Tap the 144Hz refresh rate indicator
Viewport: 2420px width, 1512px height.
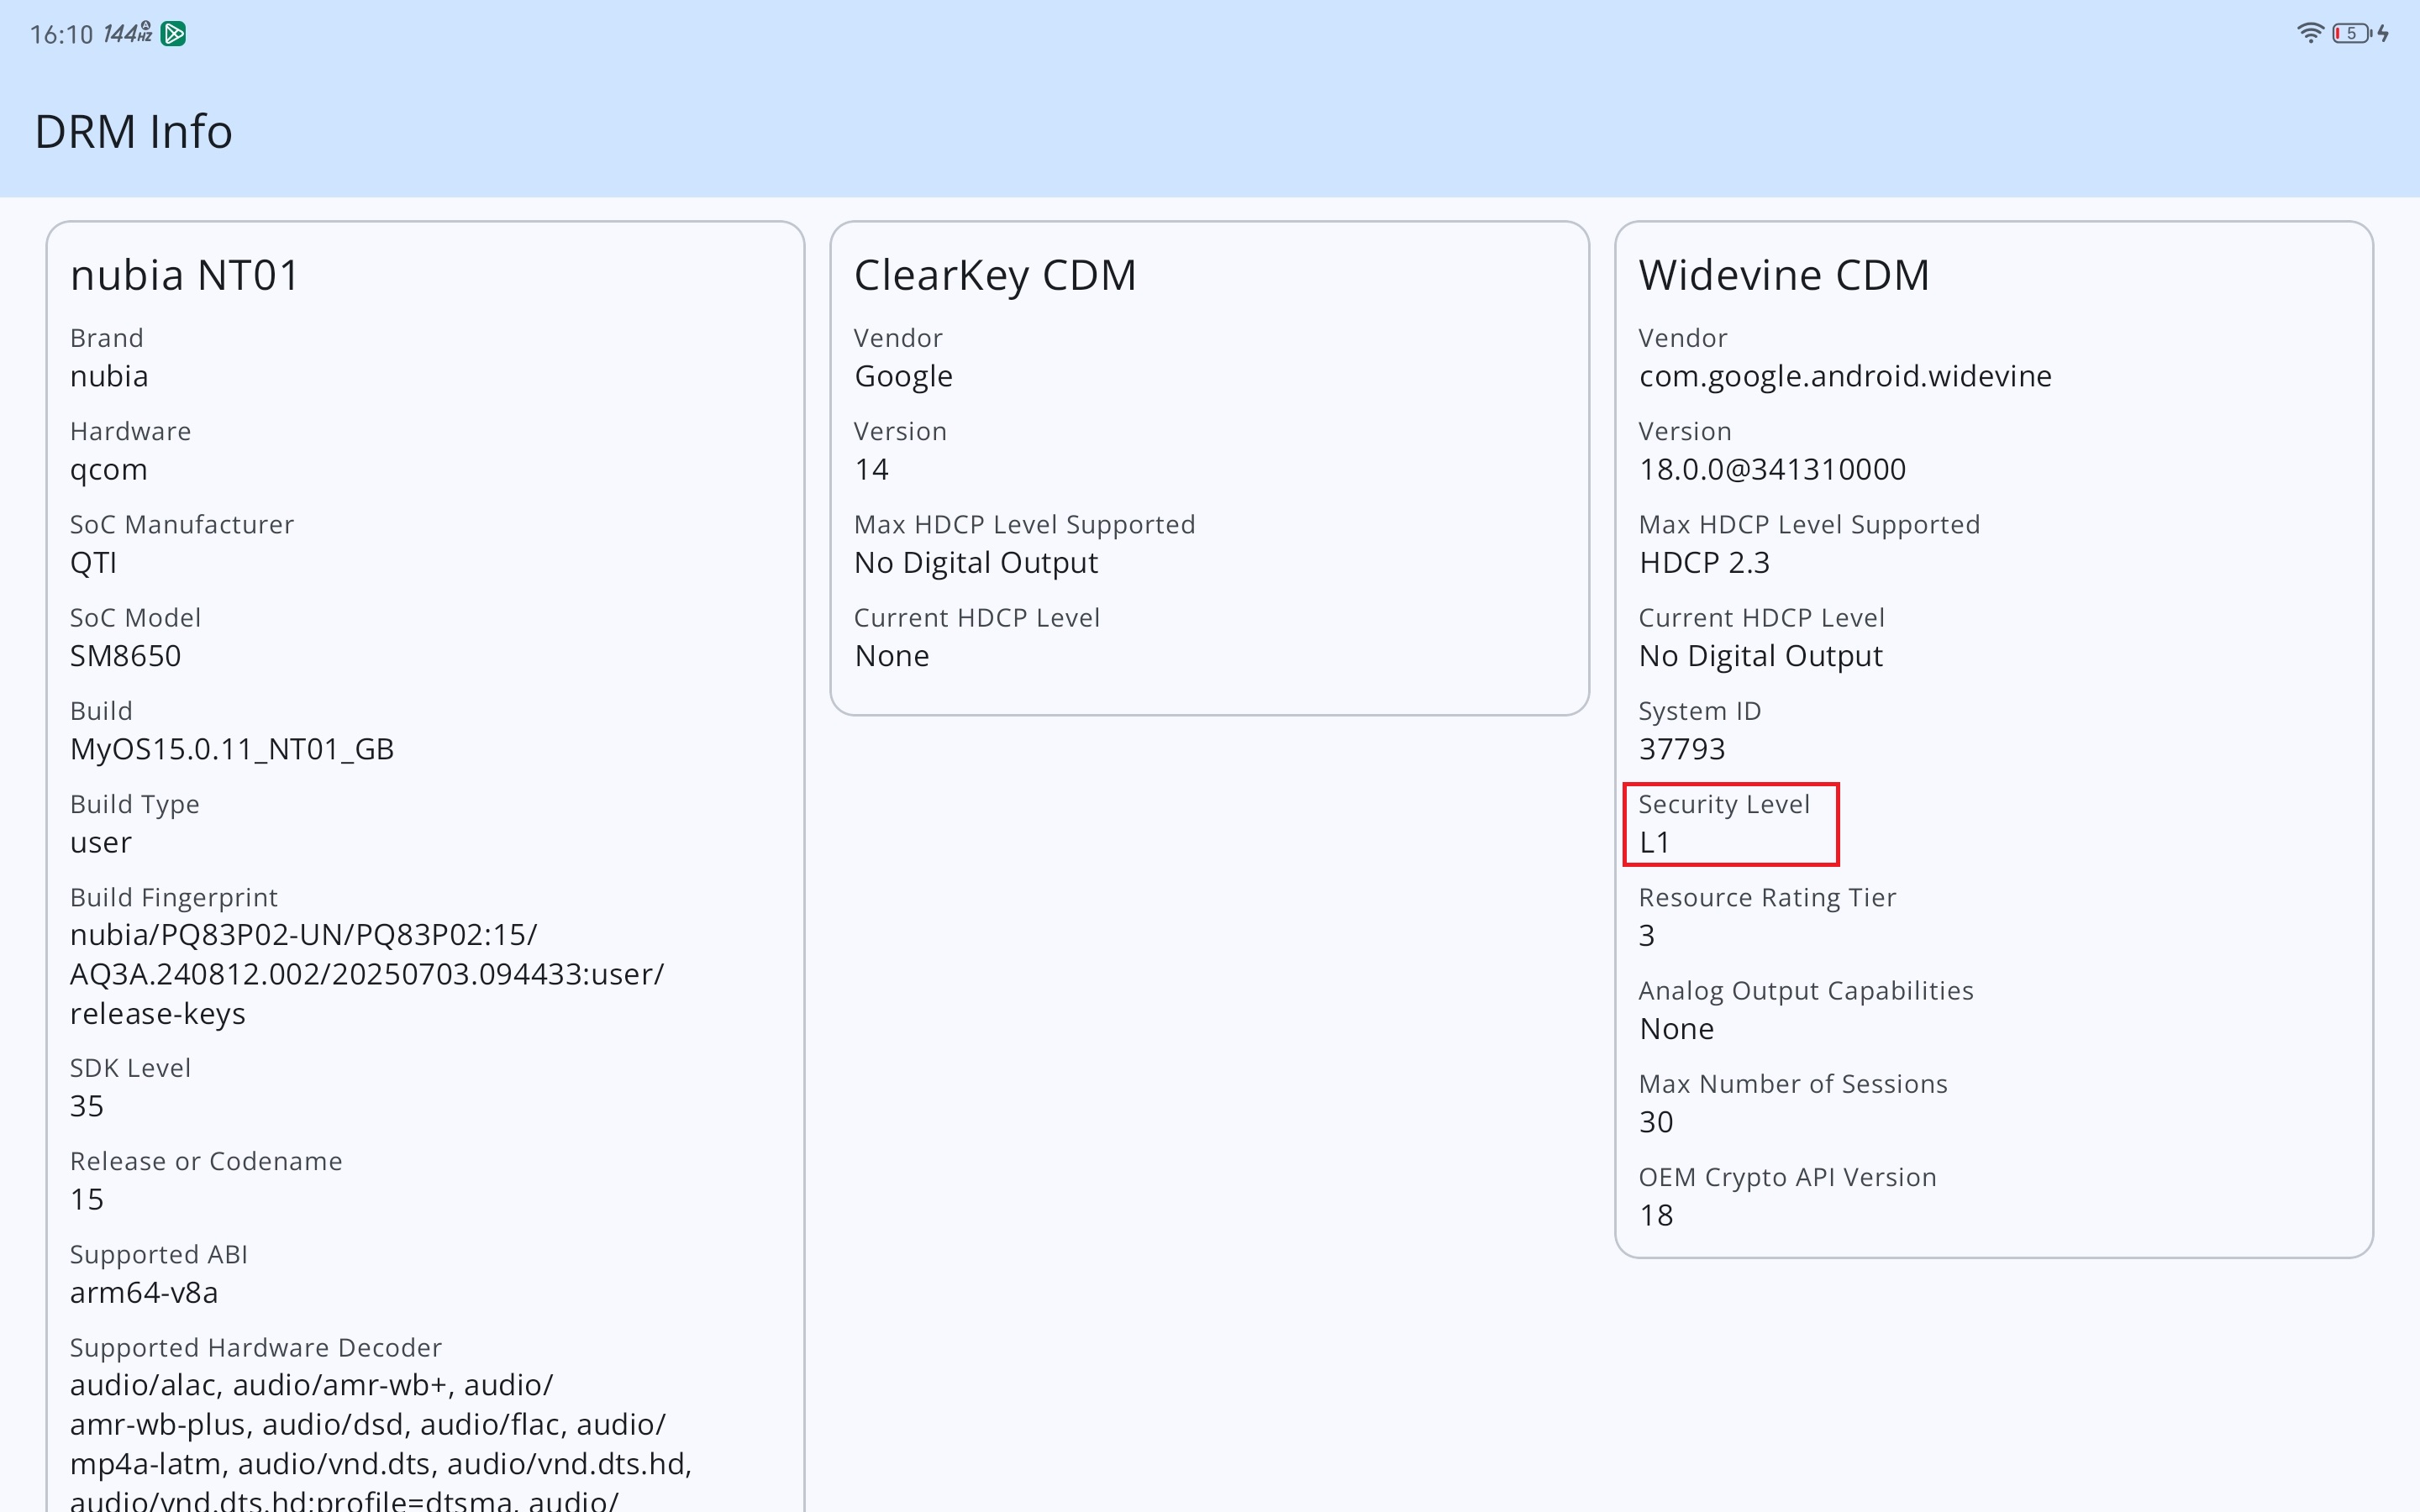pos(127,34)
